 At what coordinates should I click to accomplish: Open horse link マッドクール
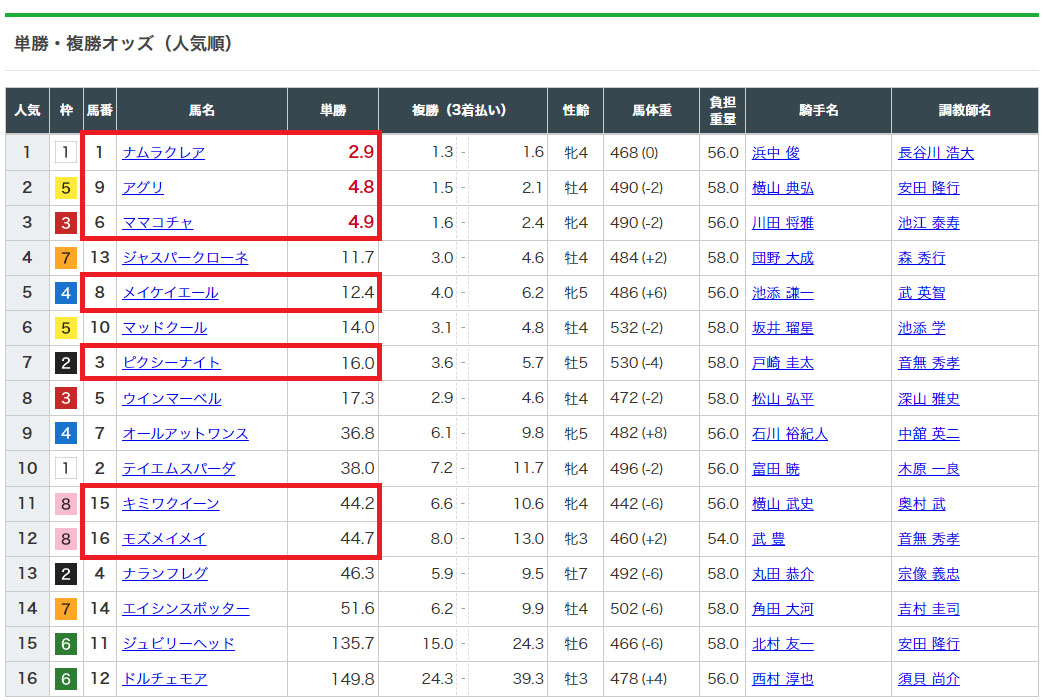(x=164, y=327)
